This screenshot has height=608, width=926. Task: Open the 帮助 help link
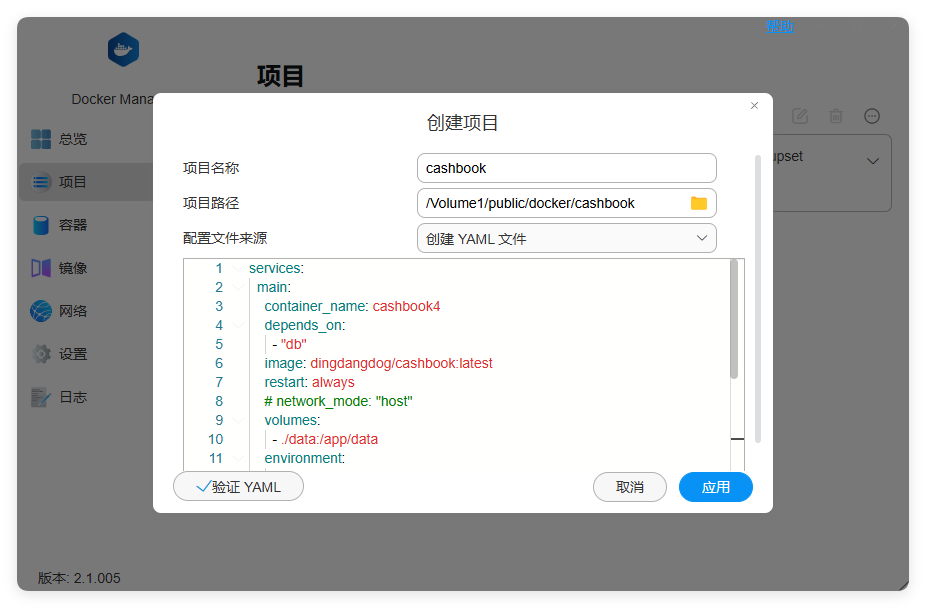[780, 26]
